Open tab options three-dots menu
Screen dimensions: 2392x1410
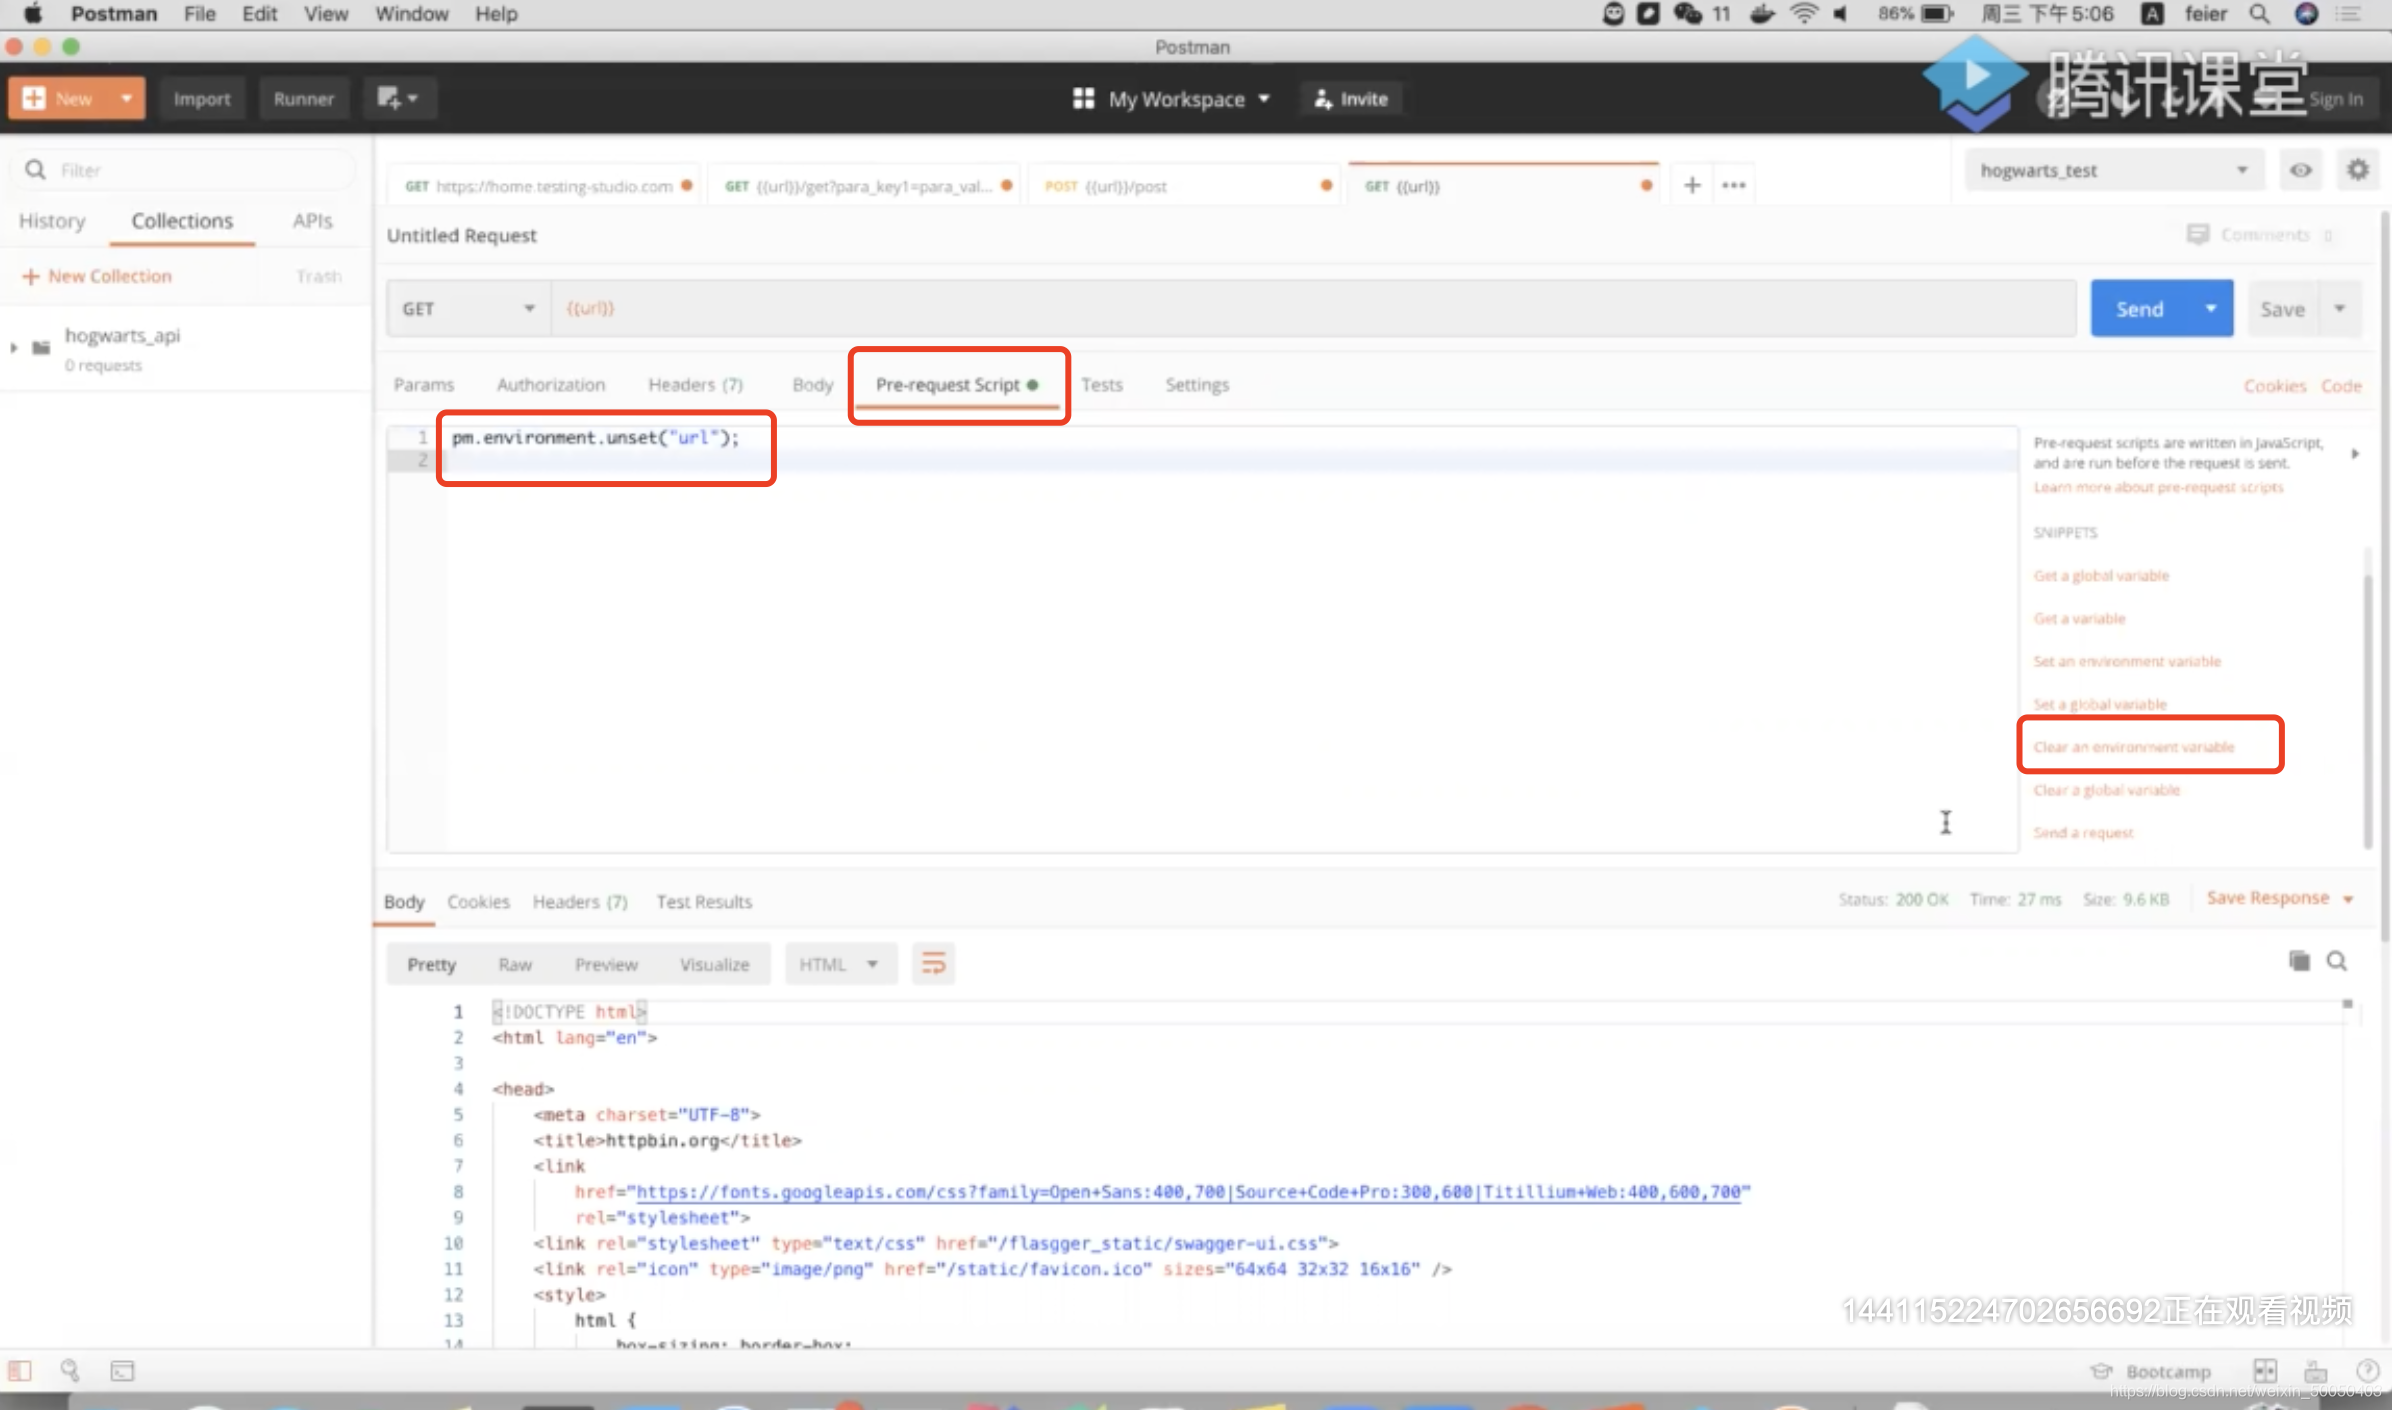[x=1734, y=186]
